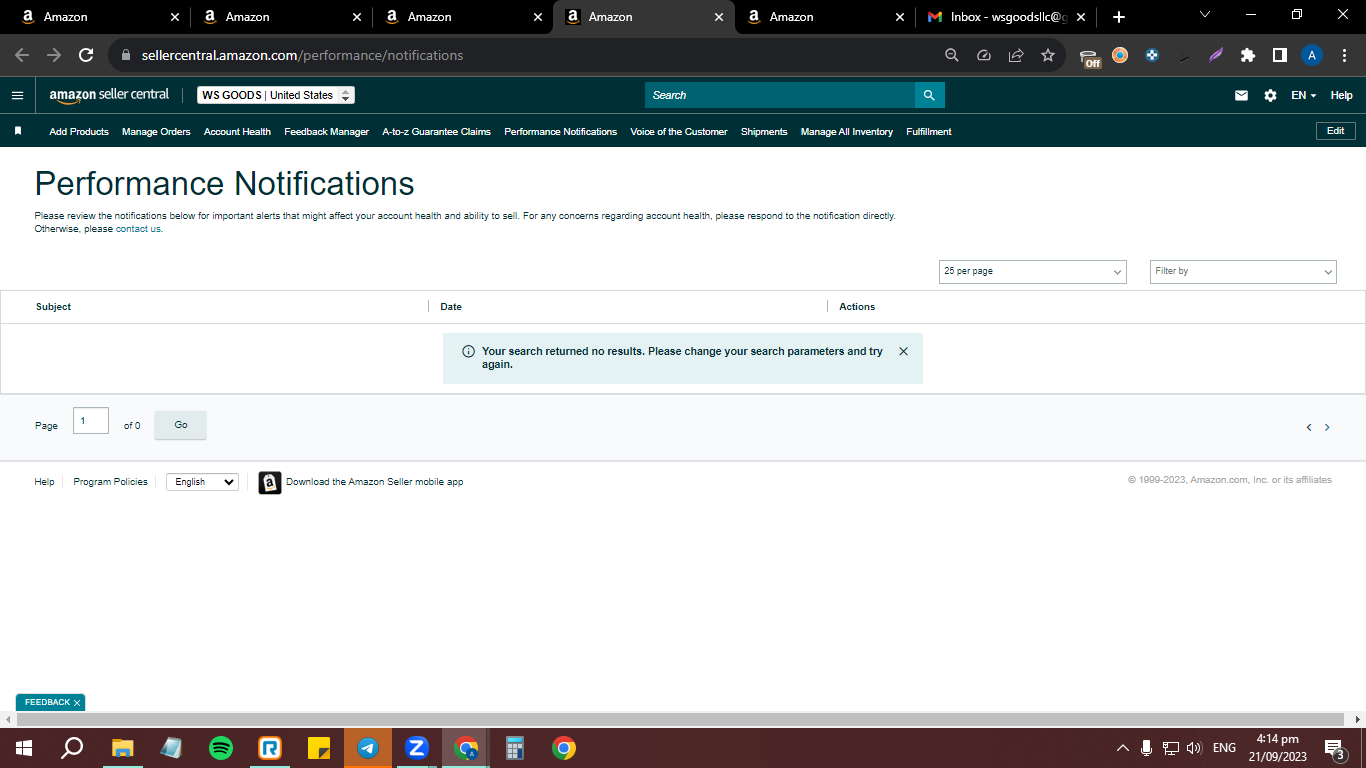Screen dimensions: 1366x768
Task: Open File Explorer from taskbar
Action: click(123, 748)
